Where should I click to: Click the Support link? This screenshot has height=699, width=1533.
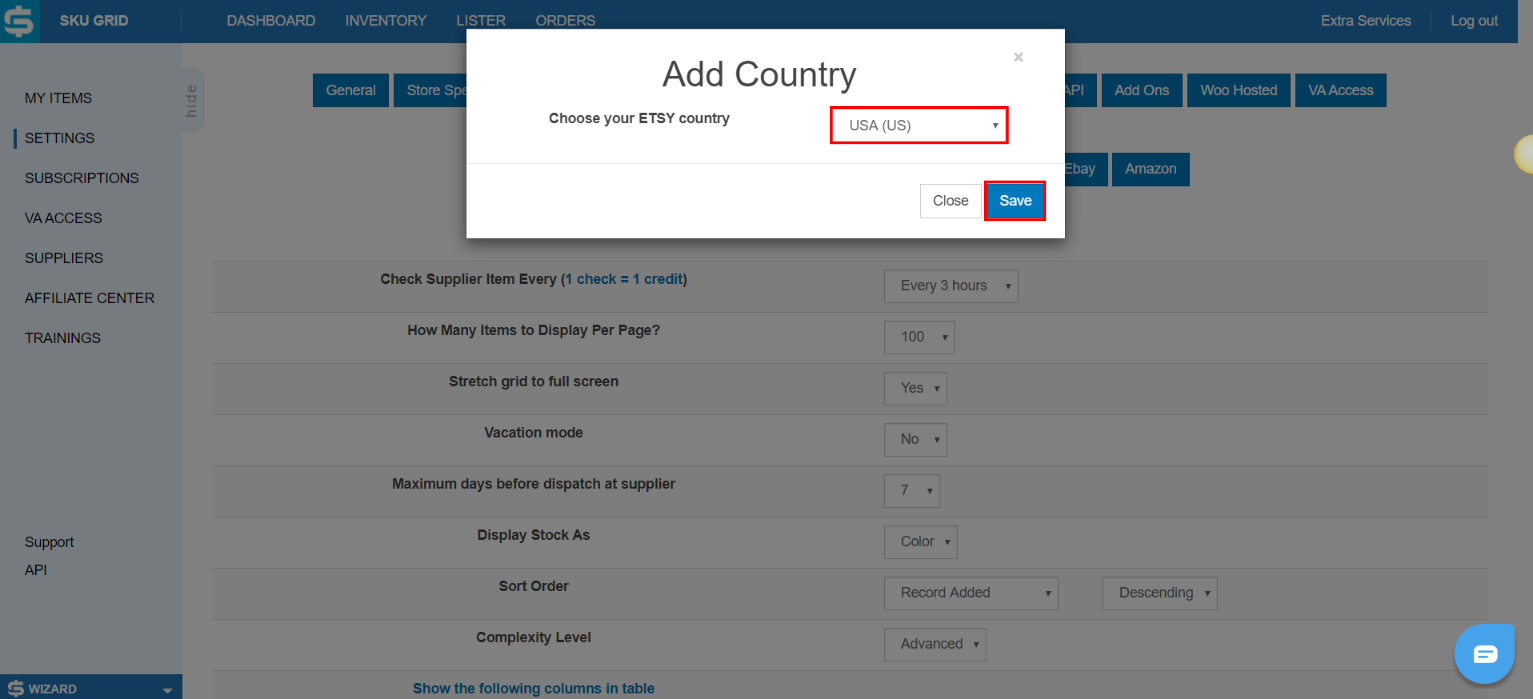point(49,542)
